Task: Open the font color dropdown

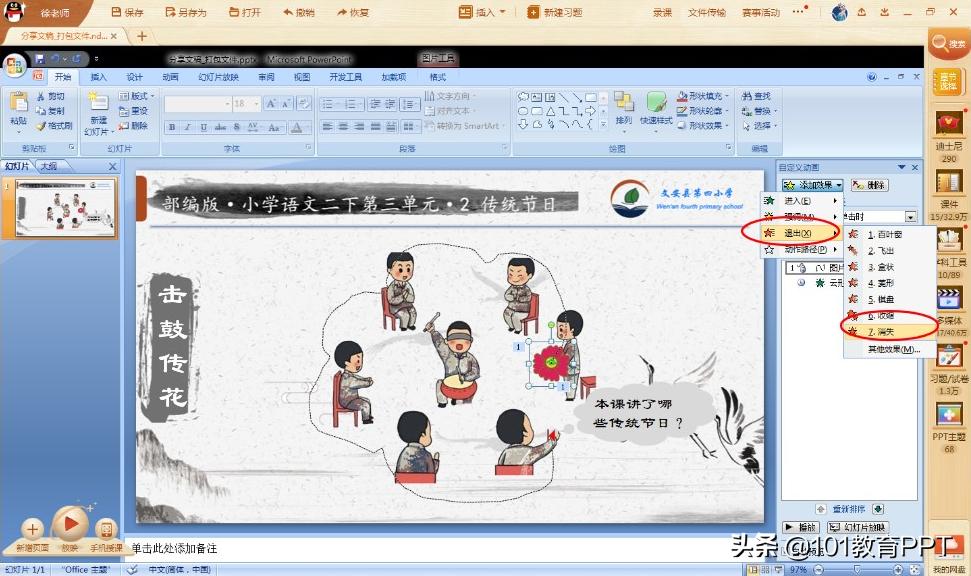Action: click(308, 127)
